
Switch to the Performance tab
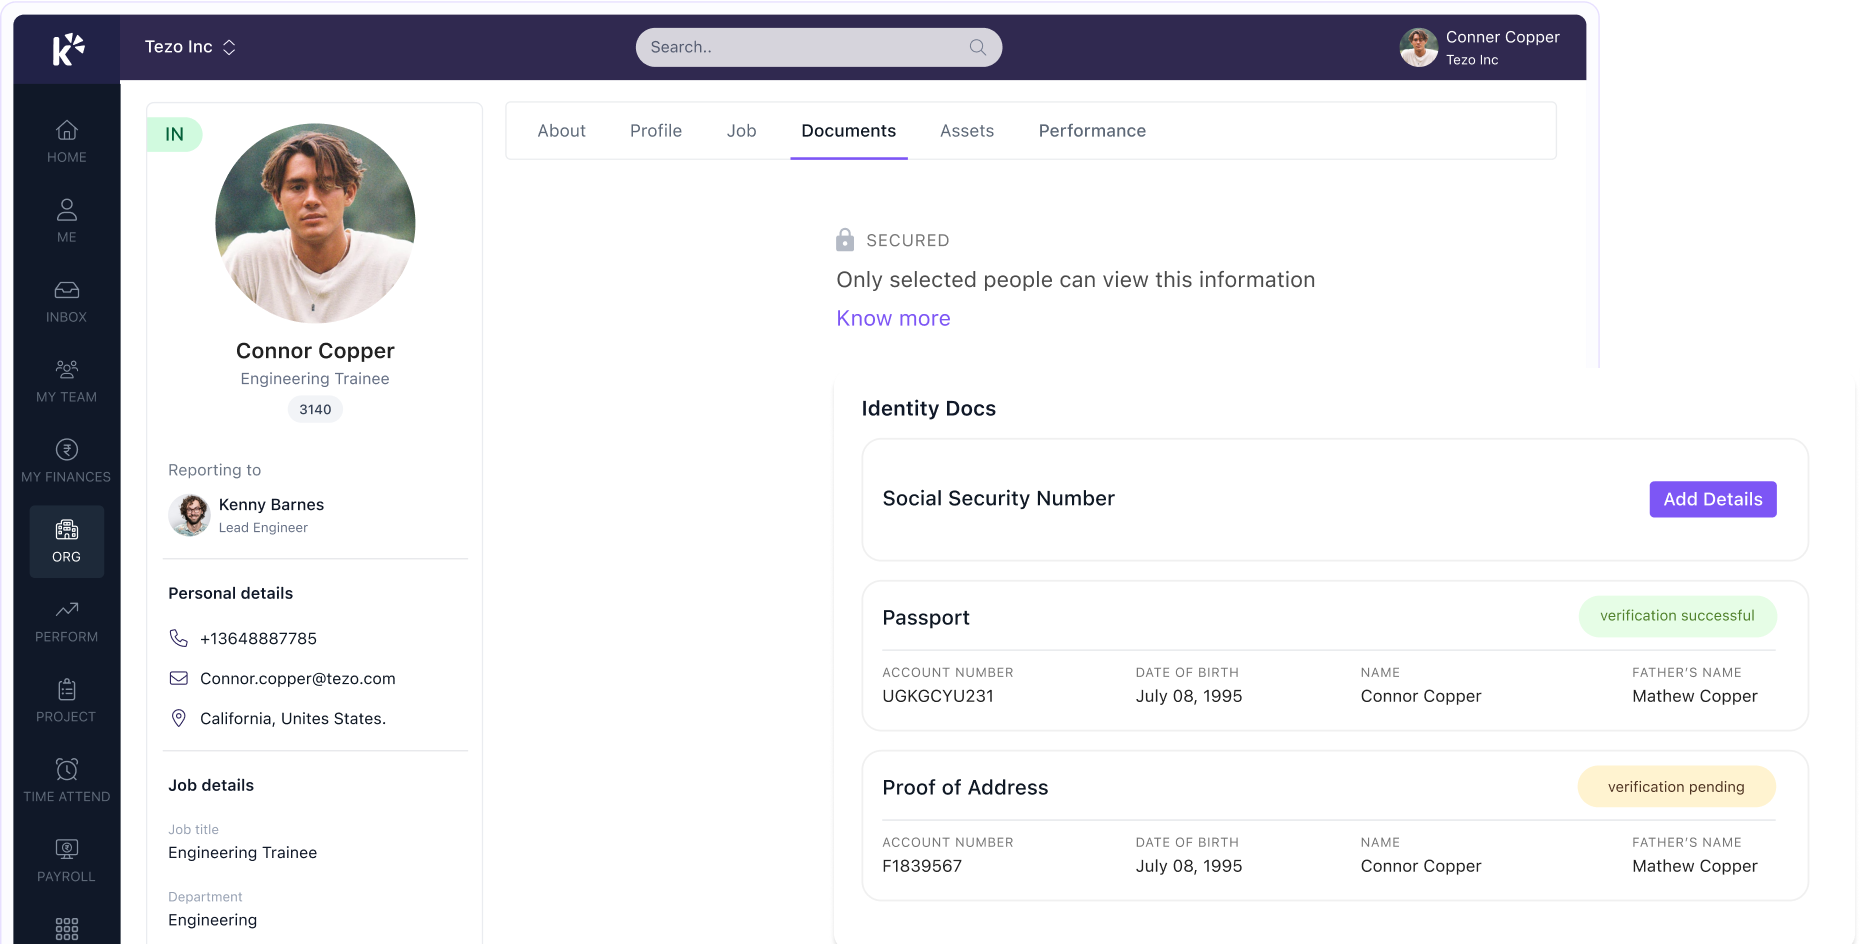click(x=1092, y=131)
